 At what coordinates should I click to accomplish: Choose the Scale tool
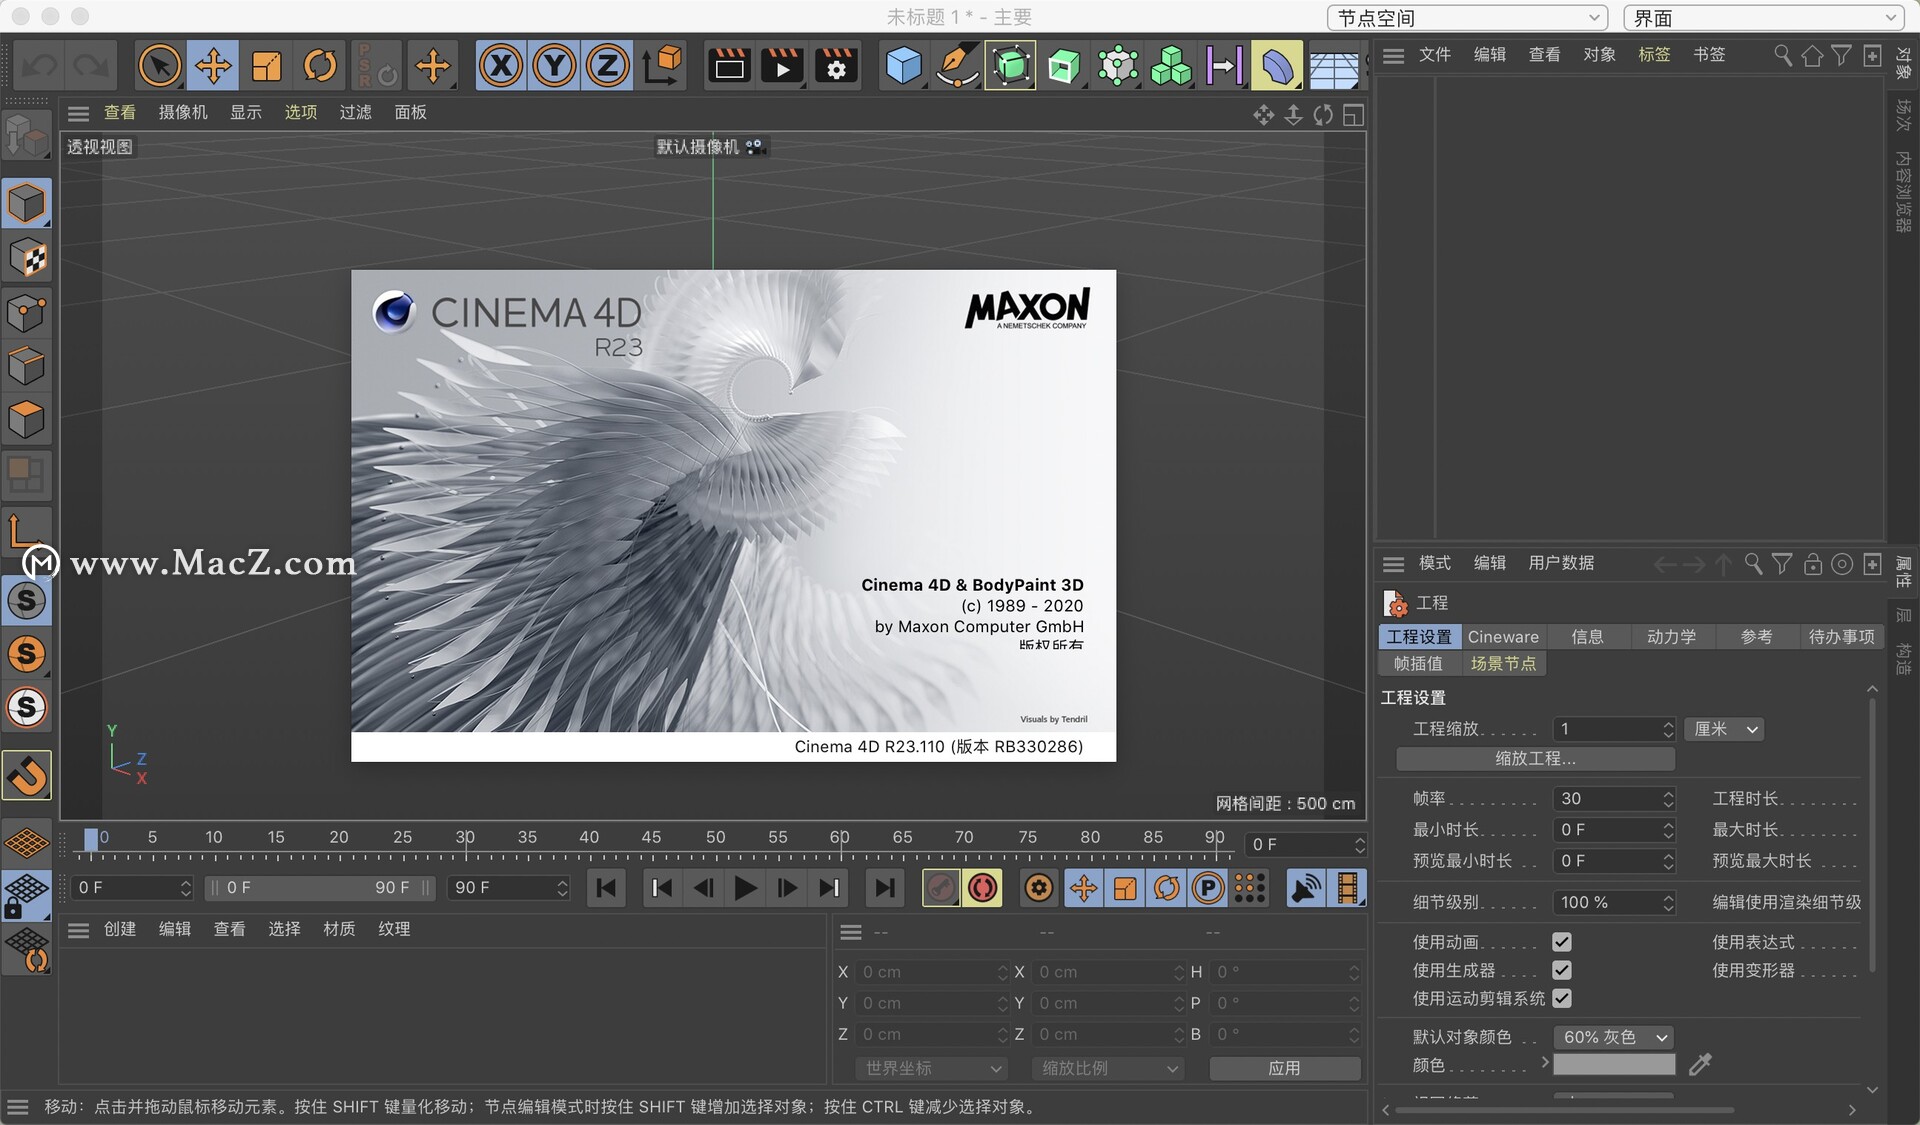(266, 66)
